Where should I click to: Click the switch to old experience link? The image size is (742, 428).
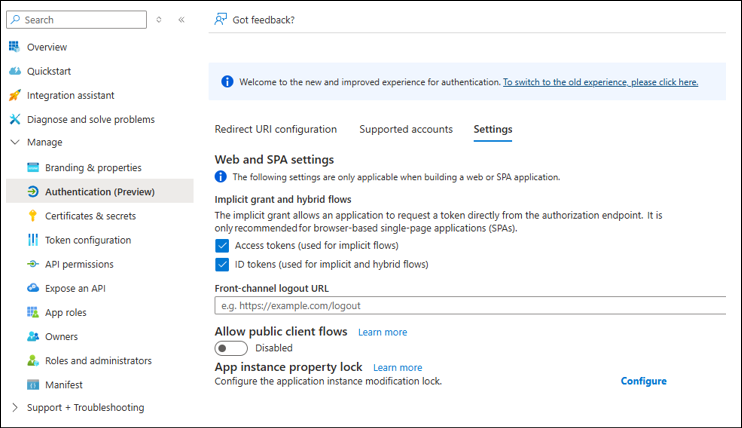601,82
